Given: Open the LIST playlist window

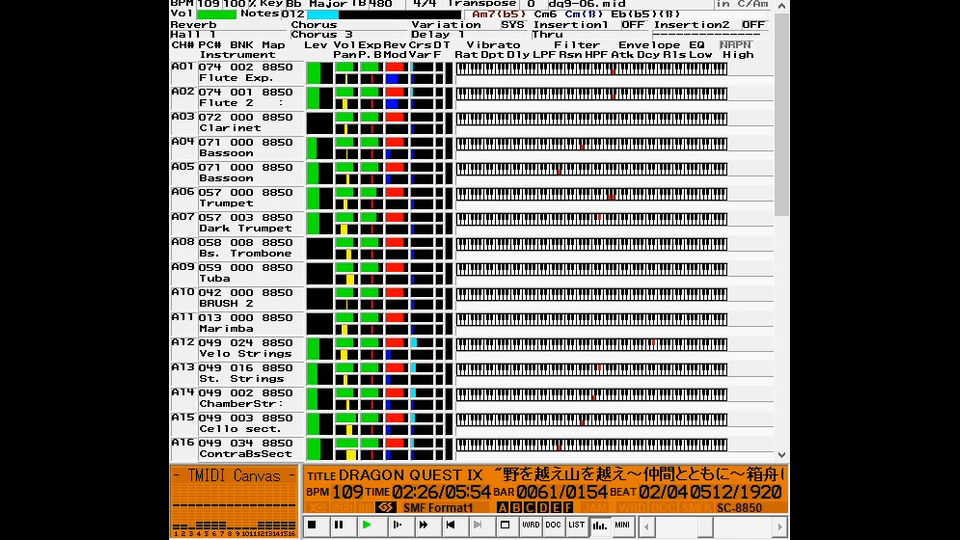Looking at the screenshot, I should click(576, 525).
